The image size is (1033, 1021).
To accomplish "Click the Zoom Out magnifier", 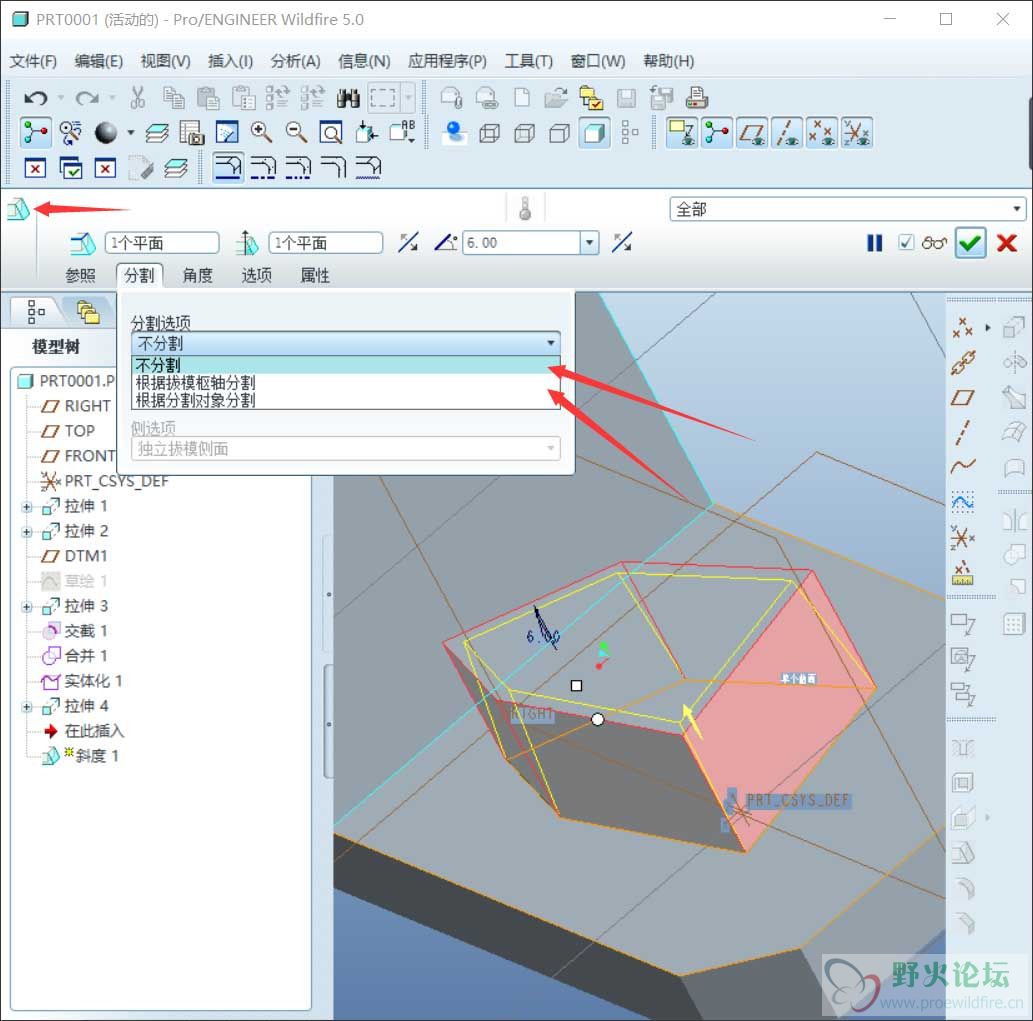I will tap(296, 133).
